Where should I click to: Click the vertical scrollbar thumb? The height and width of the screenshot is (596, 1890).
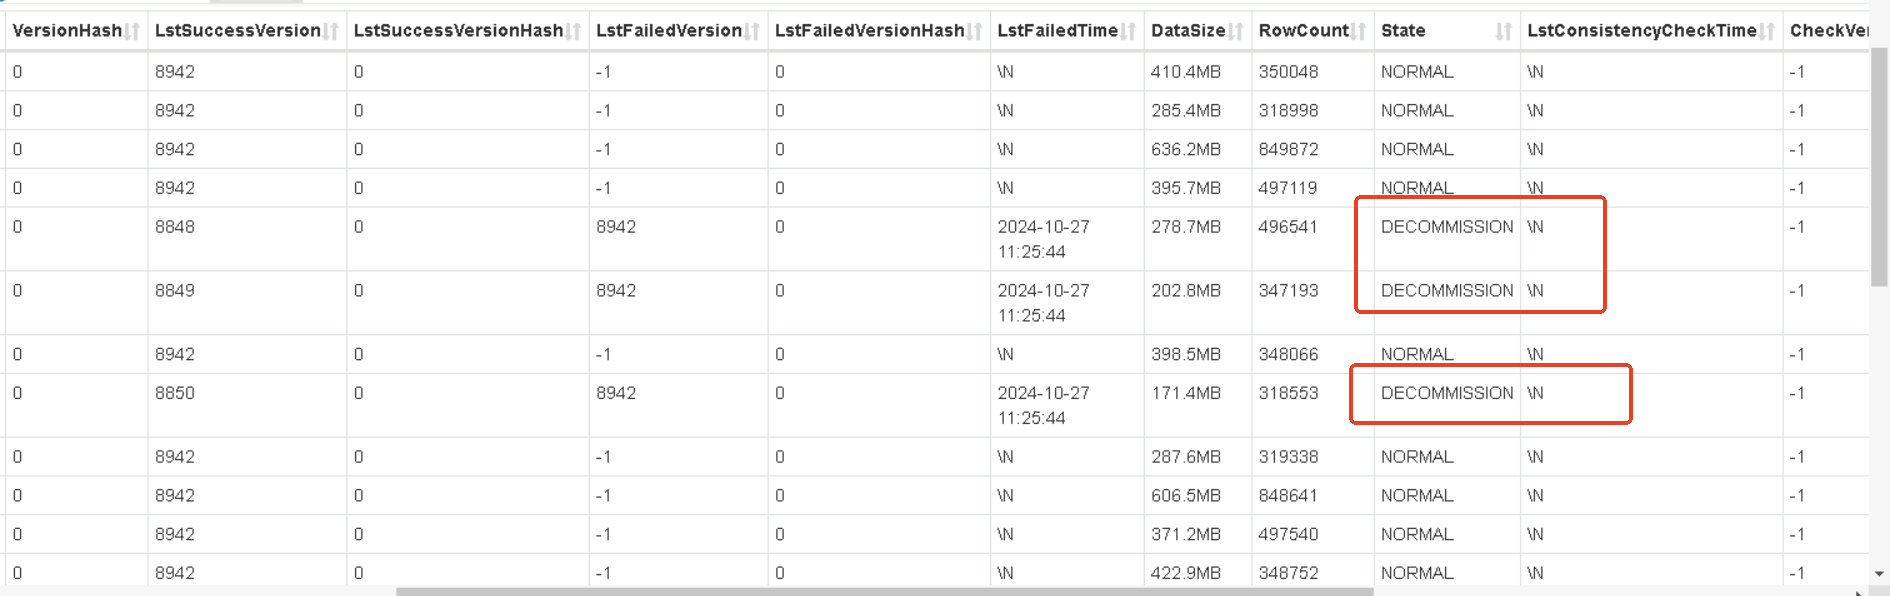(1879, 167)
